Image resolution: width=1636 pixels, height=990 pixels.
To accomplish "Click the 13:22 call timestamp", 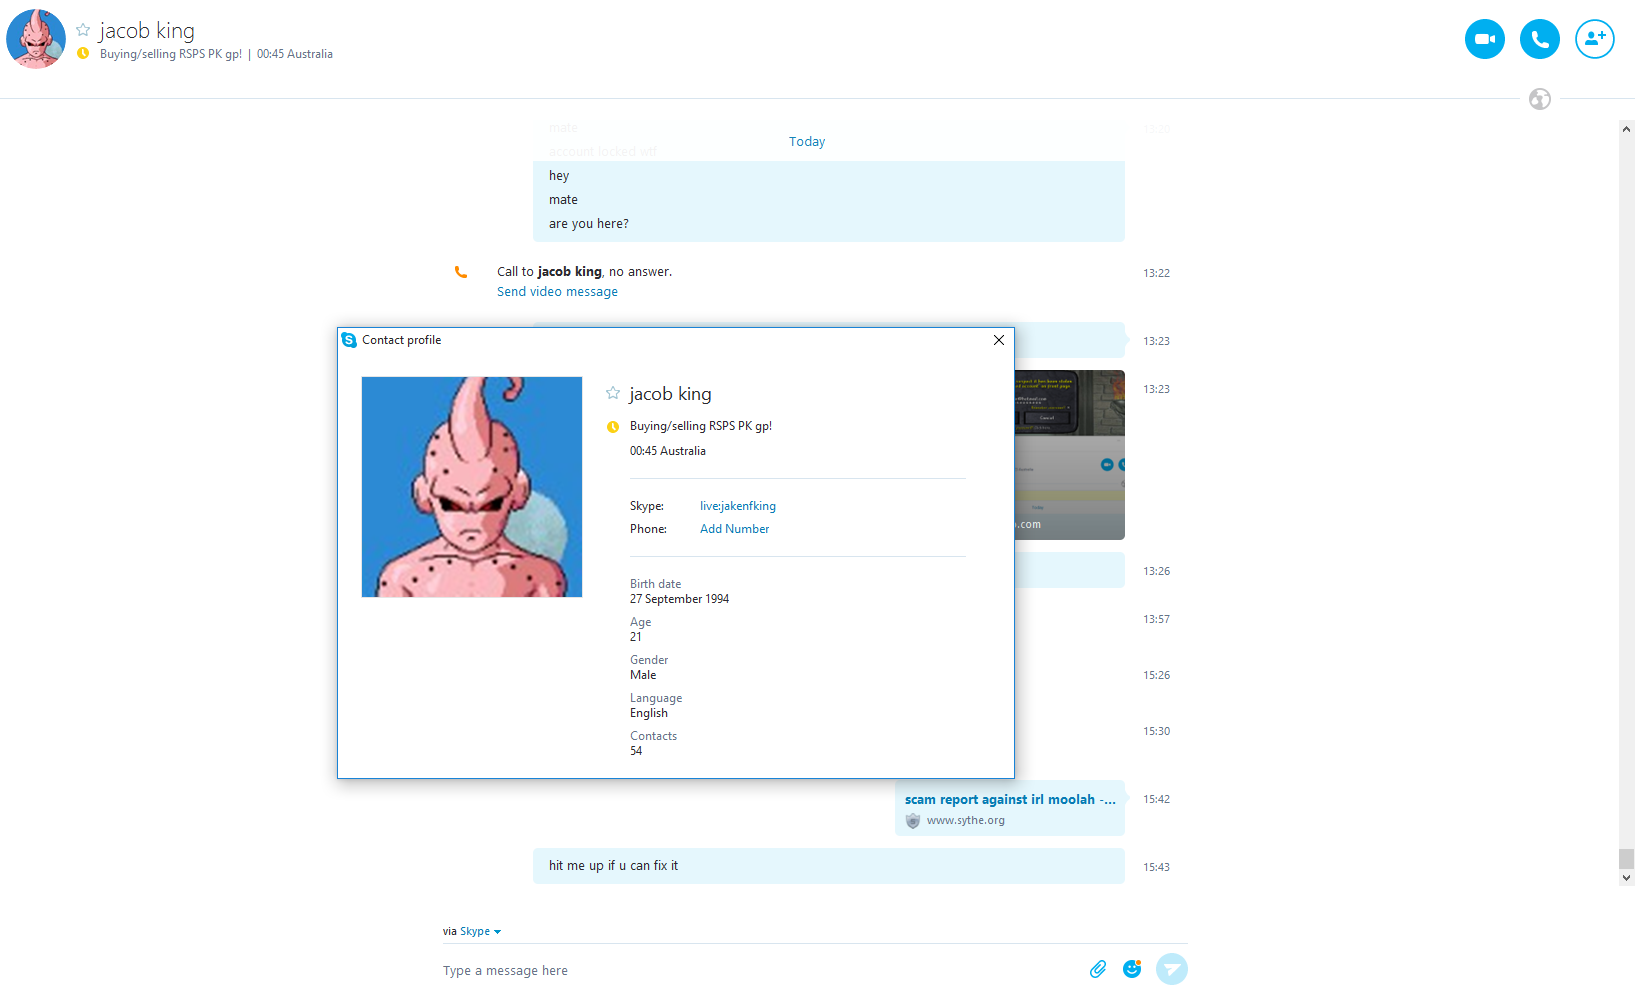I will tap(1157, 273).
